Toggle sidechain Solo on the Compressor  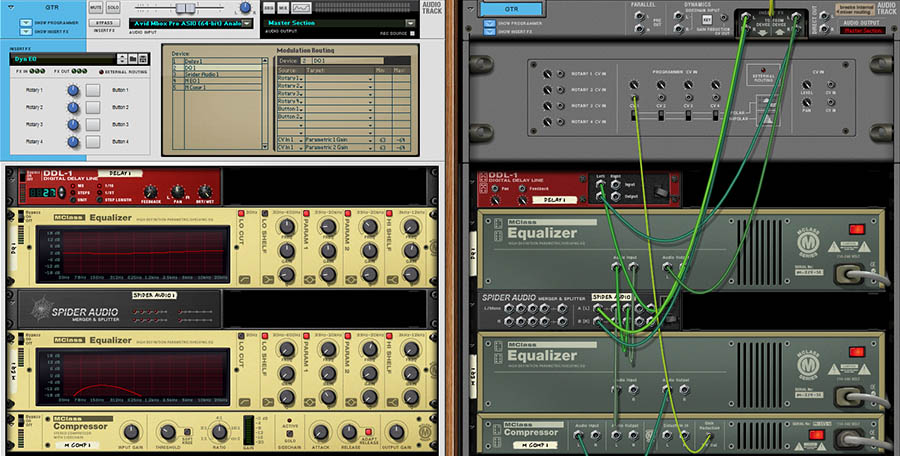click(x=290, y=434)
